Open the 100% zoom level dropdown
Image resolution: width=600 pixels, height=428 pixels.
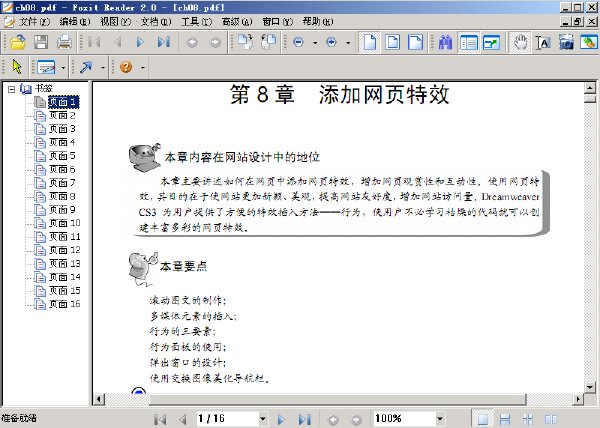440,419
